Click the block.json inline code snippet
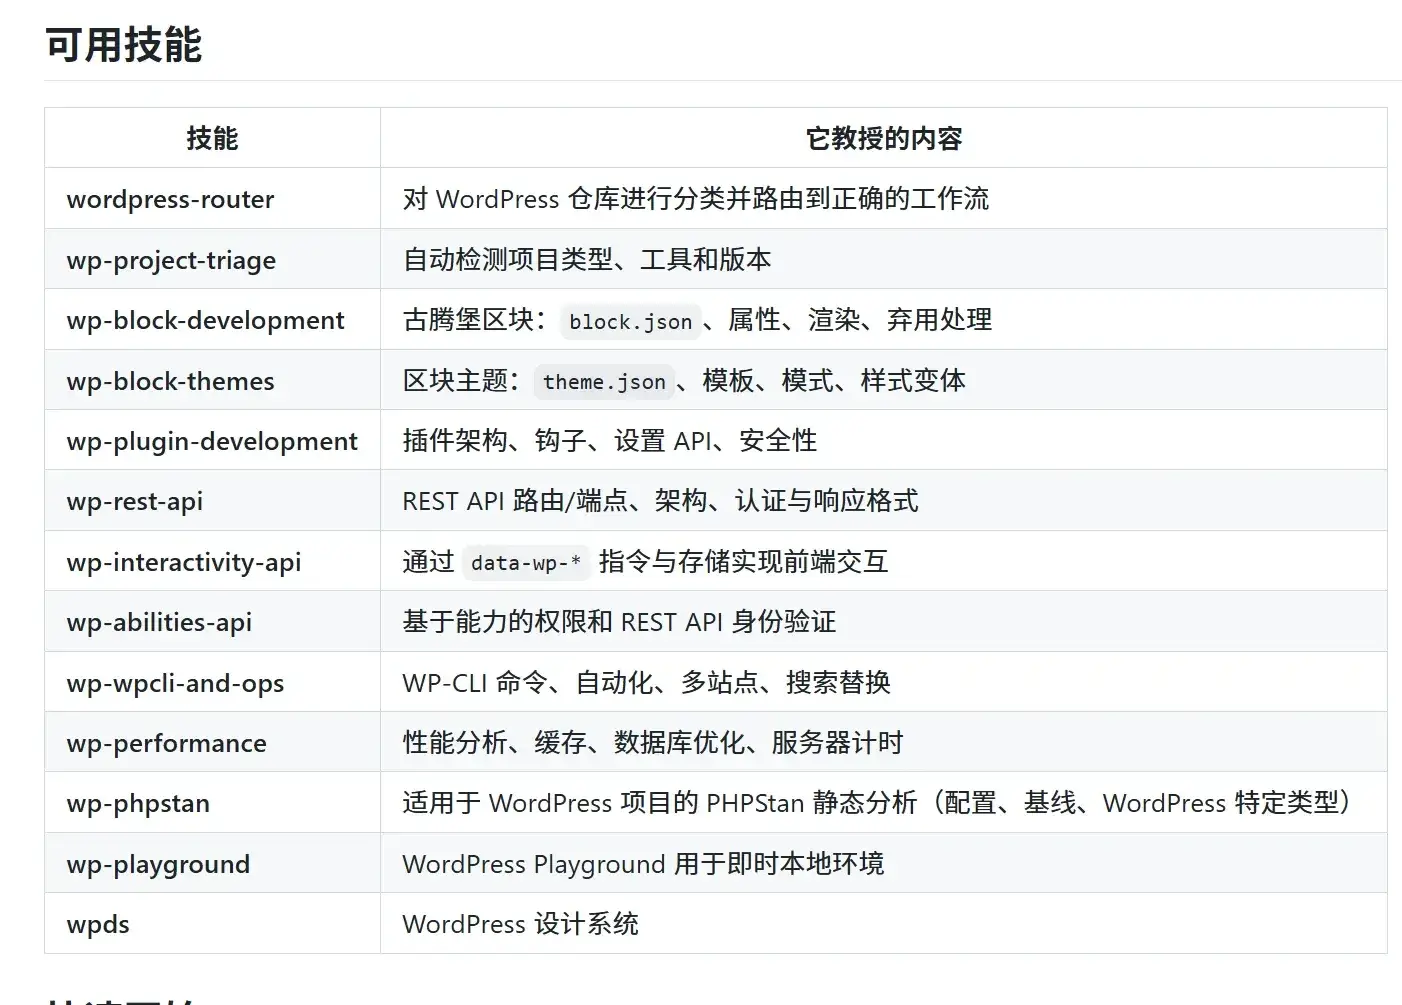 (x=630, y=322)
